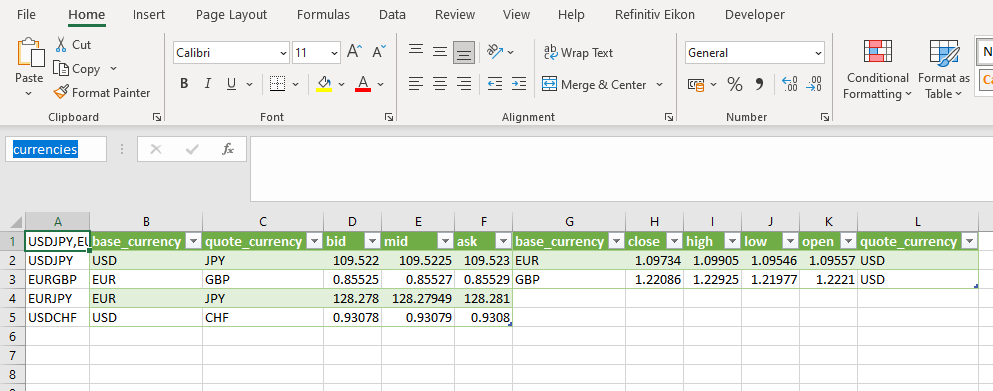Toggle Wrap Text
The height and width of the screenshot is (391, 993).
pyautogui.click(x=578, y=53)
